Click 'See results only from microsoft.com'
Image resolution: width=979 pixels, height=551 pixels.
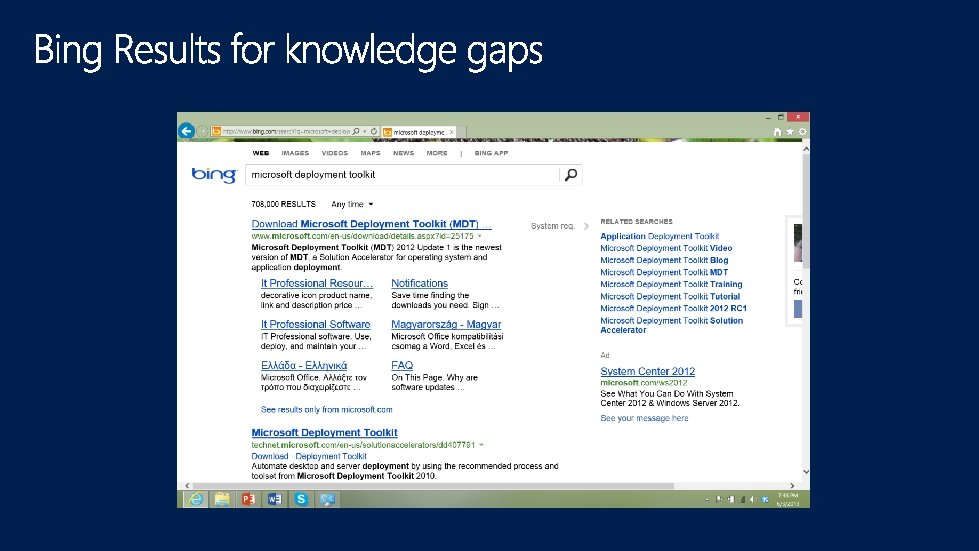[327, 410]
